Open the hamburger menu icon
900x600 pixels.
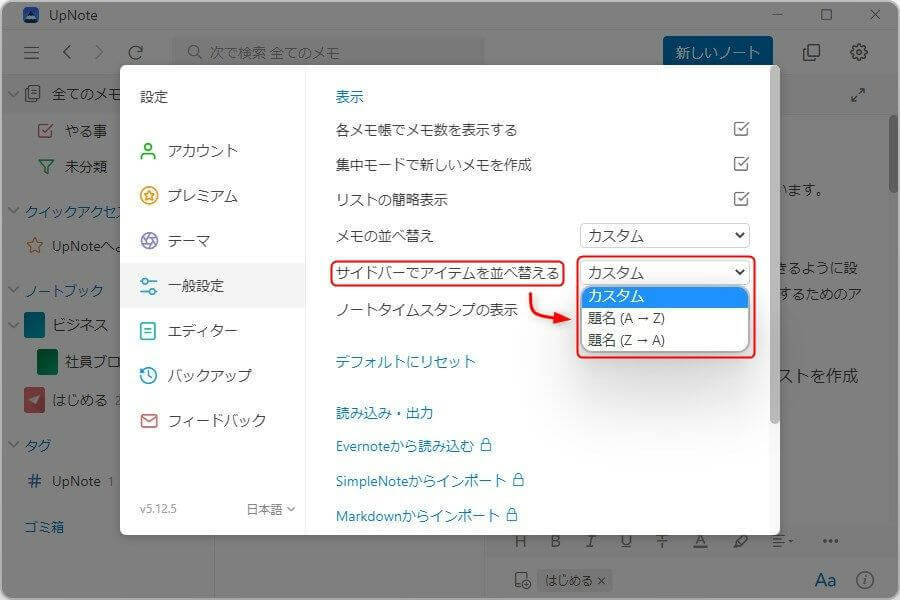coord(32,53)
